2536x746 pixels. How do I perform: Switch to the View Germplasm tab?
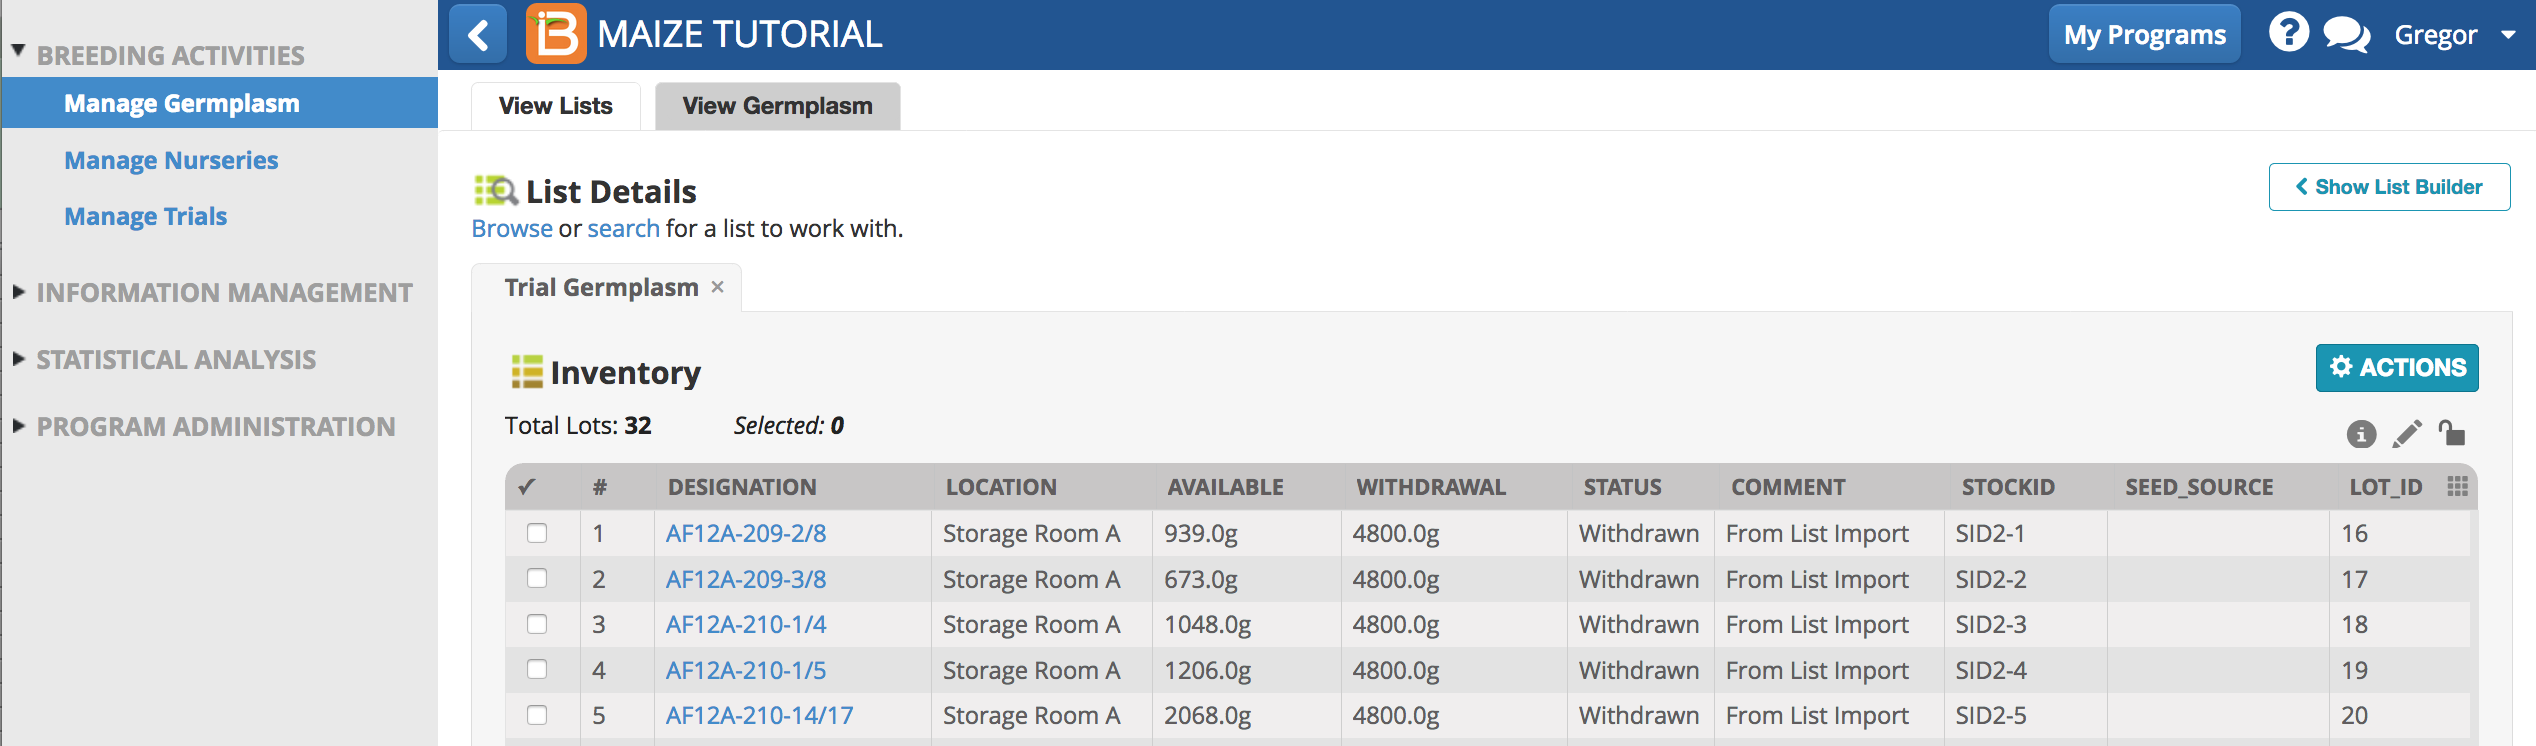coord(777,106)
